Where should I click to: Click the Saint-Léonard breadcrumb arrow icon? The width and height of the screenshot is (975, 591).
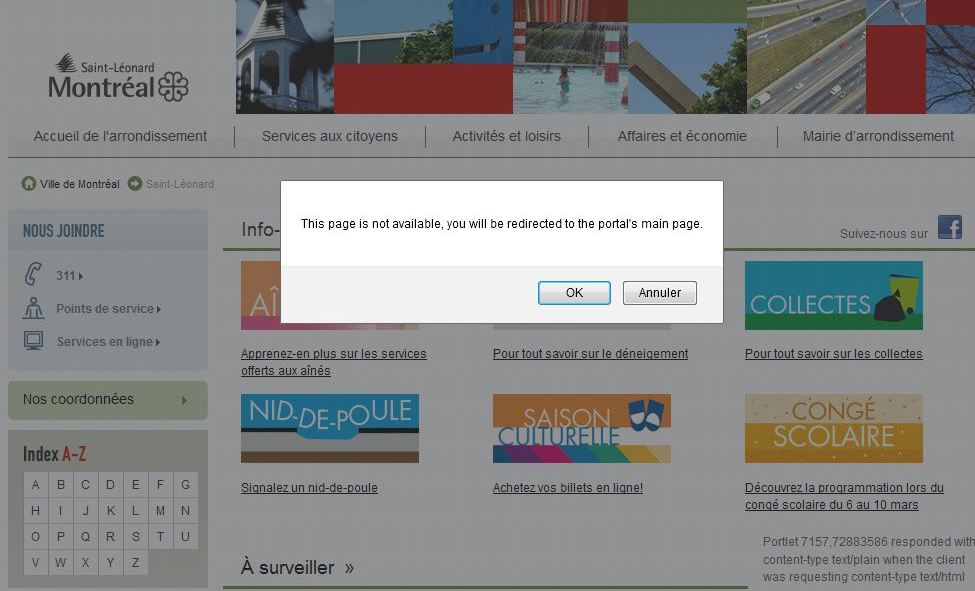(135, 184)
